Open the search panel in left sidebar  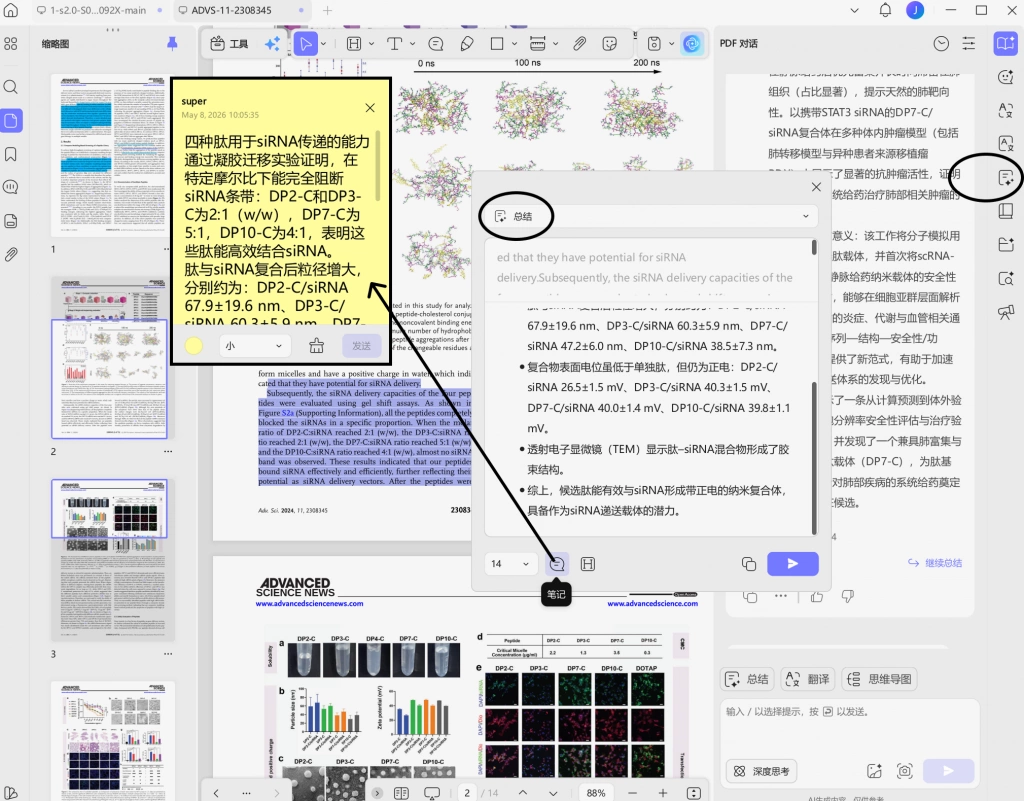tap(11, 87)
